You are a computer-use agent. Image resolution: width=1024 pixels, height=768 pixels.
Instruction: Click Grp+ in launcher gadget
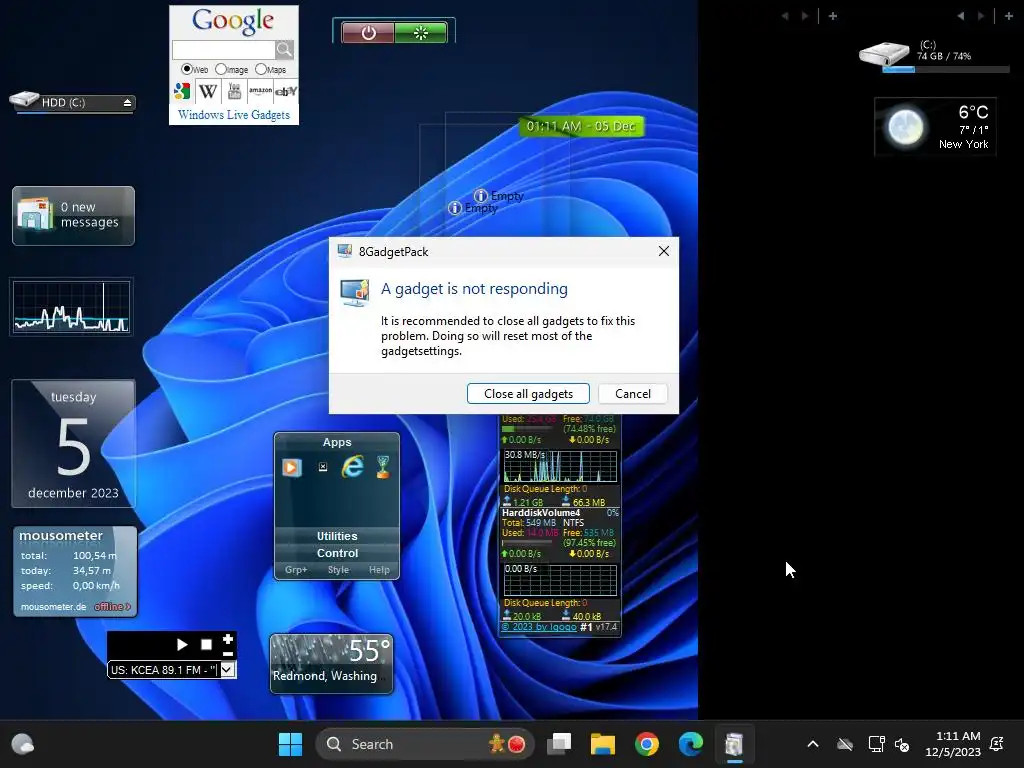[296, 569]
